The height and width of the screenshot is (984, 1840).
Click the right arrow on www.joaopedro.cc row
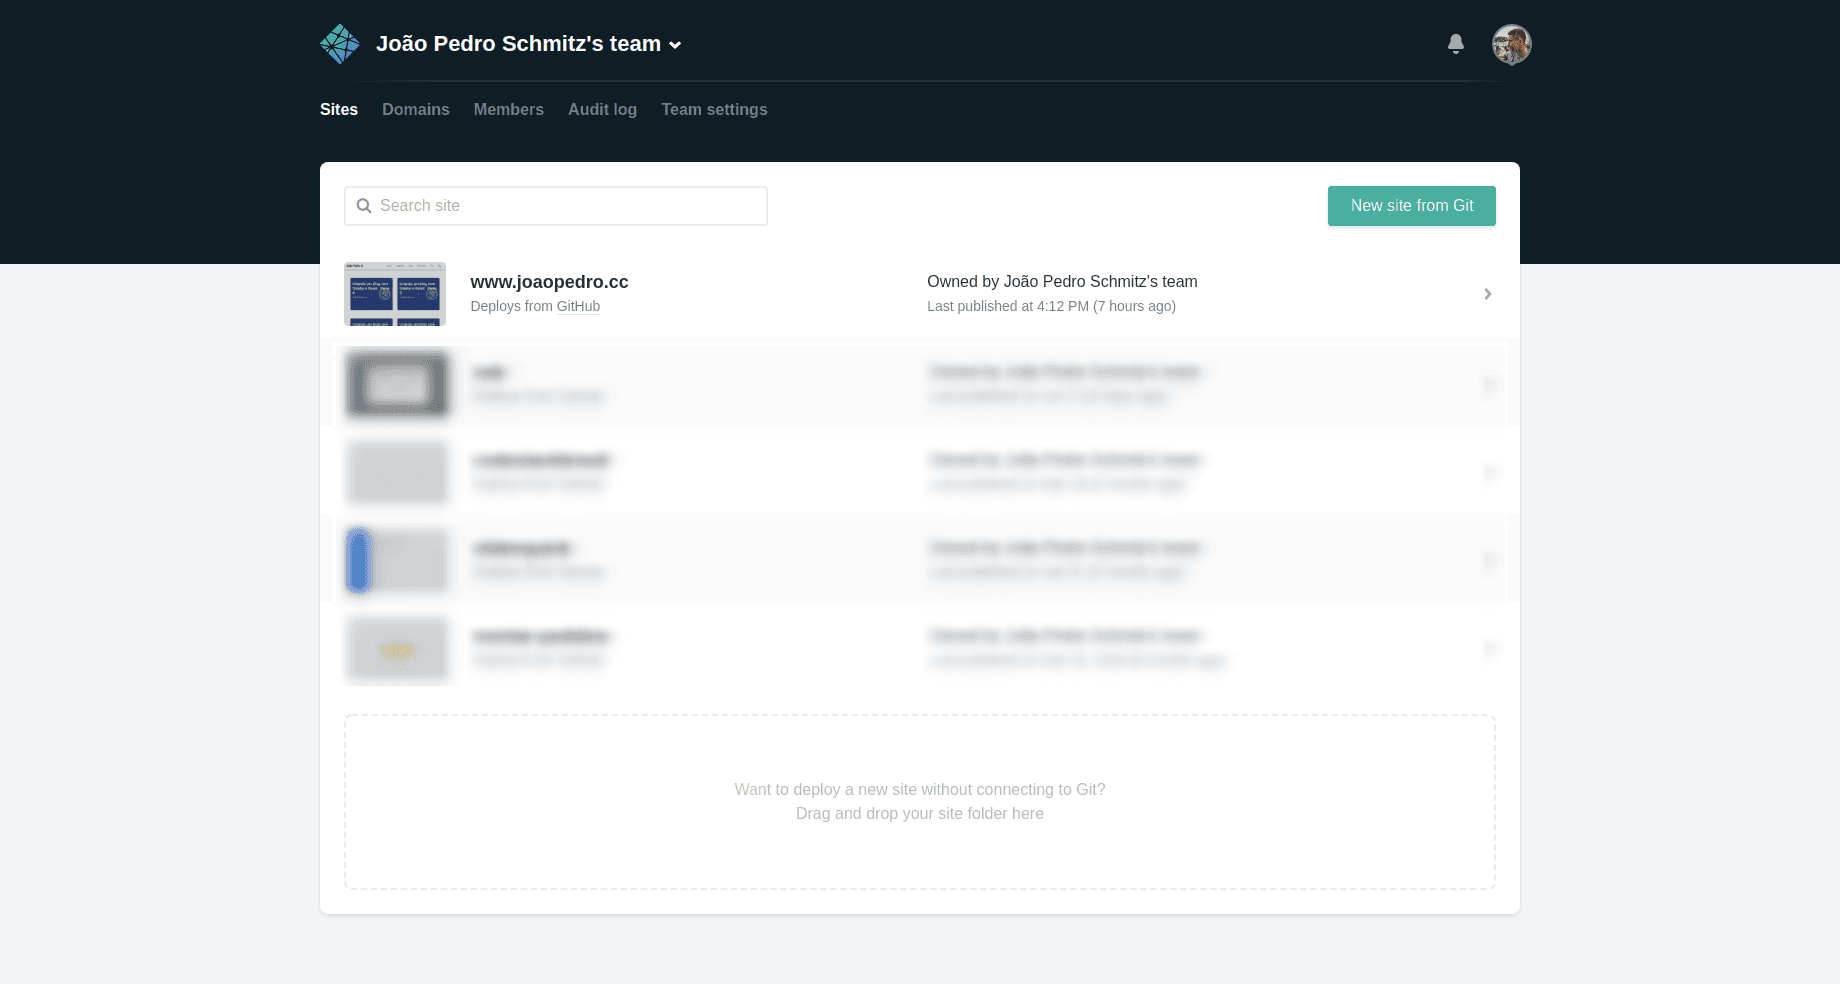click(x=1487, y=294)
